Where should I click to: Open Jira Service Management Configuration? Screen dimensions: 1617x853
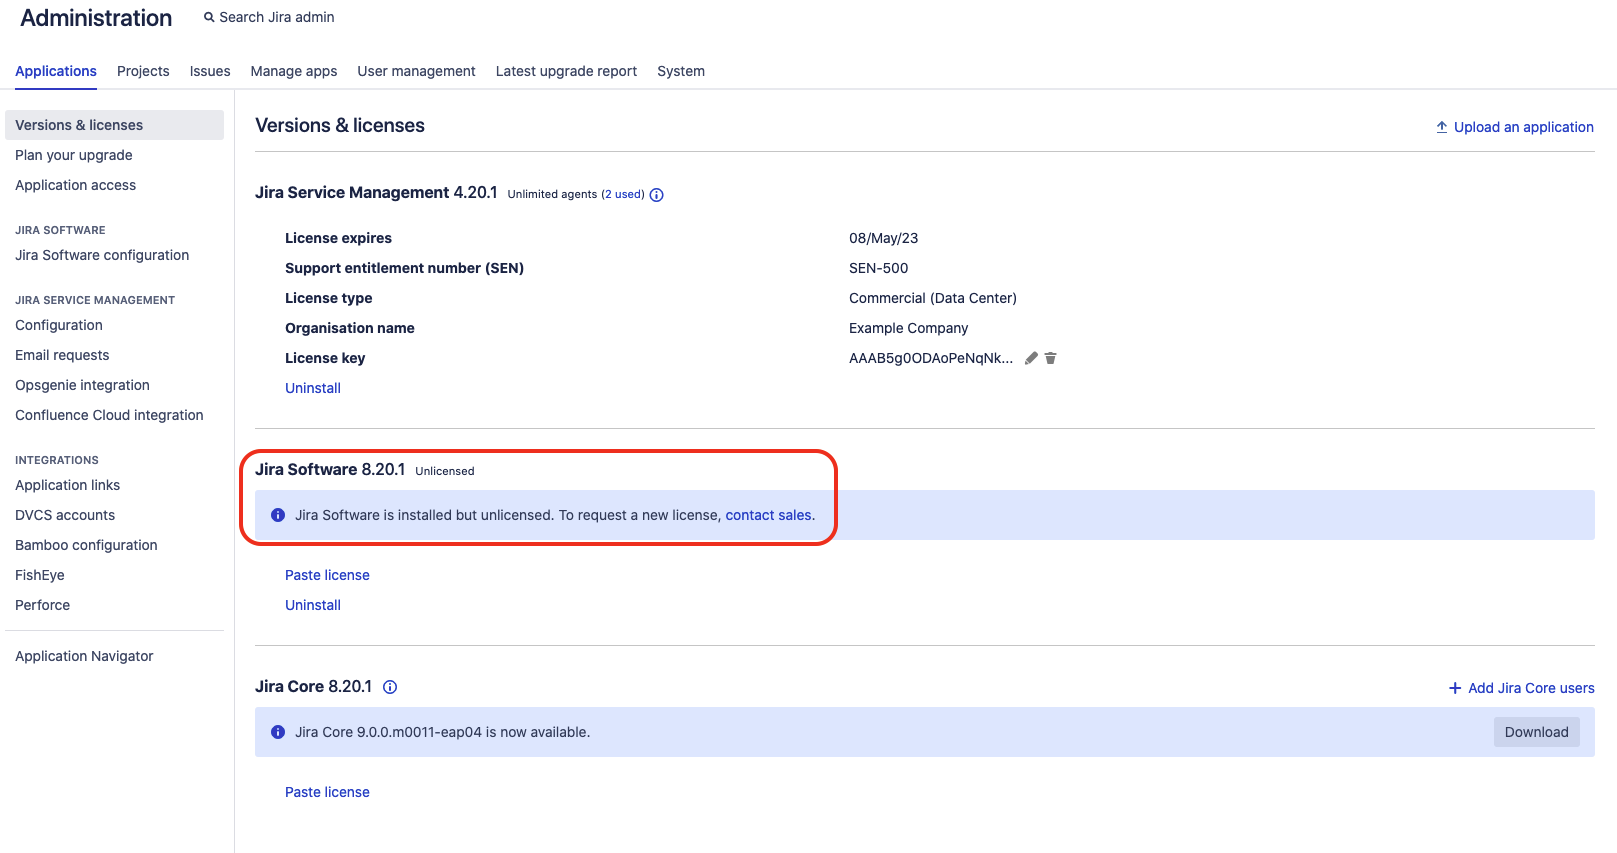pos(59,325)
